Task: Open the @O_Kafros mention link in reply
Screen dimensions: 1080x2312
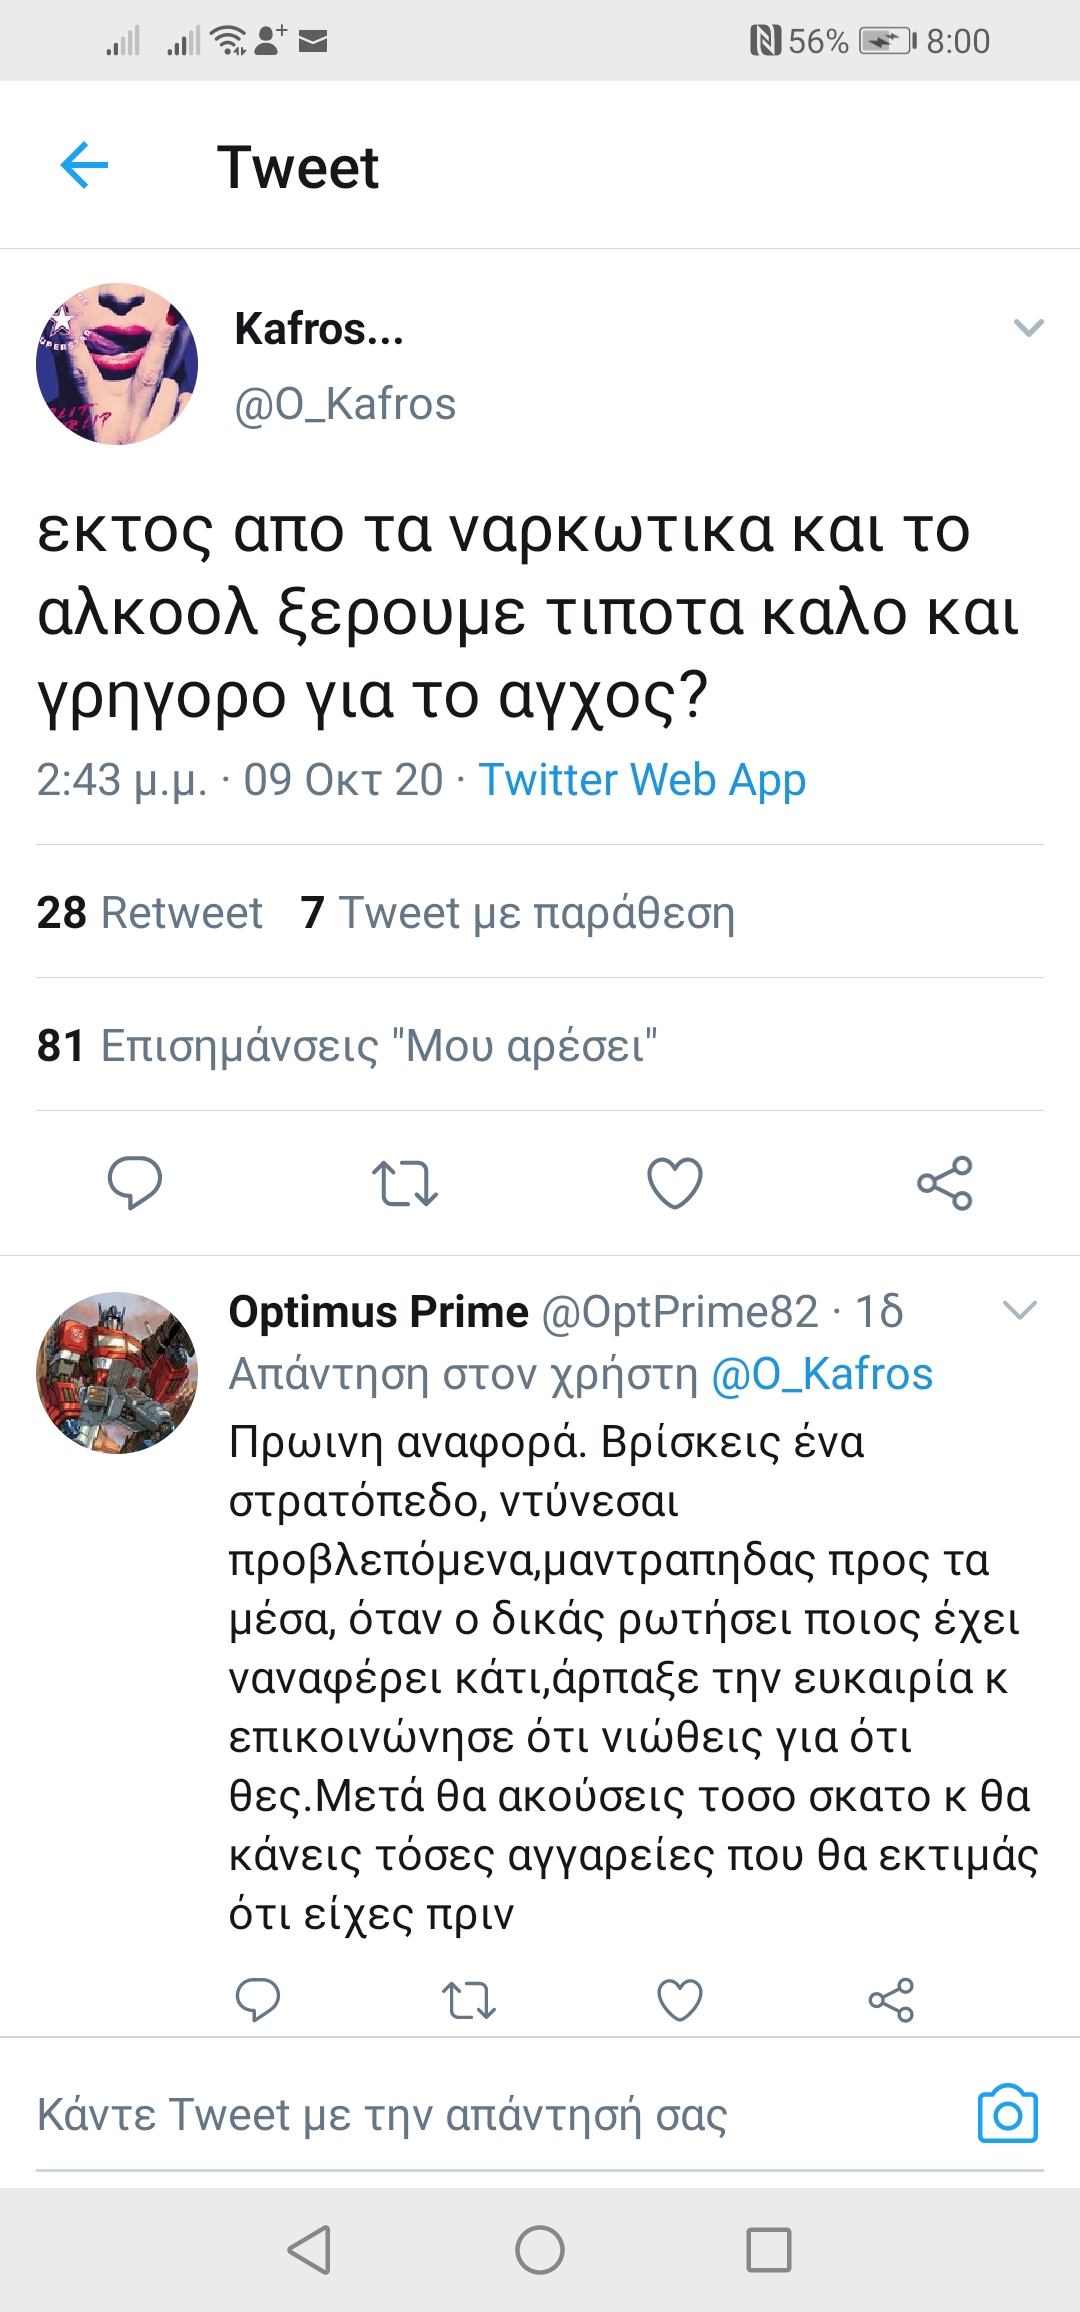Action: click(822, 1374)
